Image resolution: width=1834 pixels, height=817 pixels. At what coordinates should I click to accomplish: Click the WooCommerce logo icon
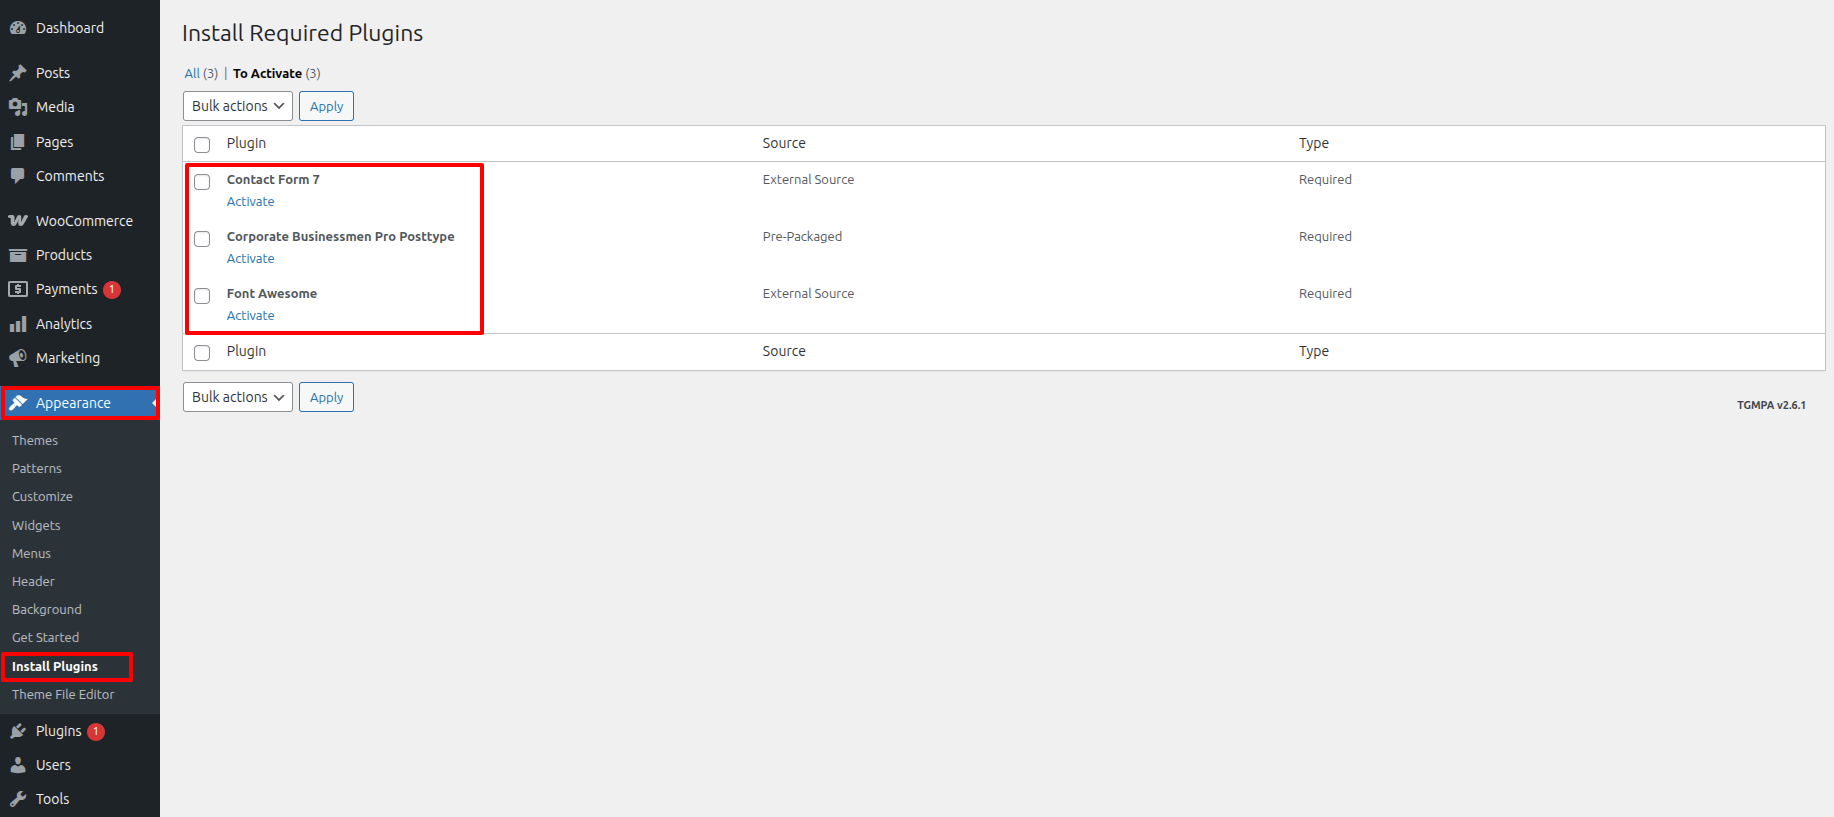coord(18,221)
